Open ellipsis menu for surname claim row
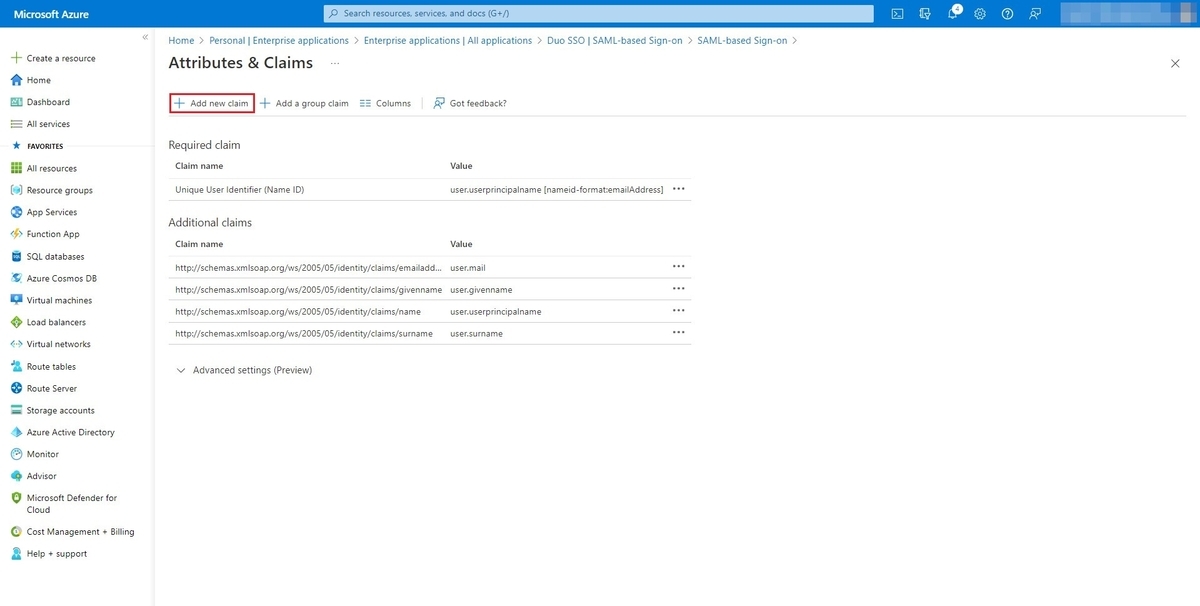 coord(679,333)
